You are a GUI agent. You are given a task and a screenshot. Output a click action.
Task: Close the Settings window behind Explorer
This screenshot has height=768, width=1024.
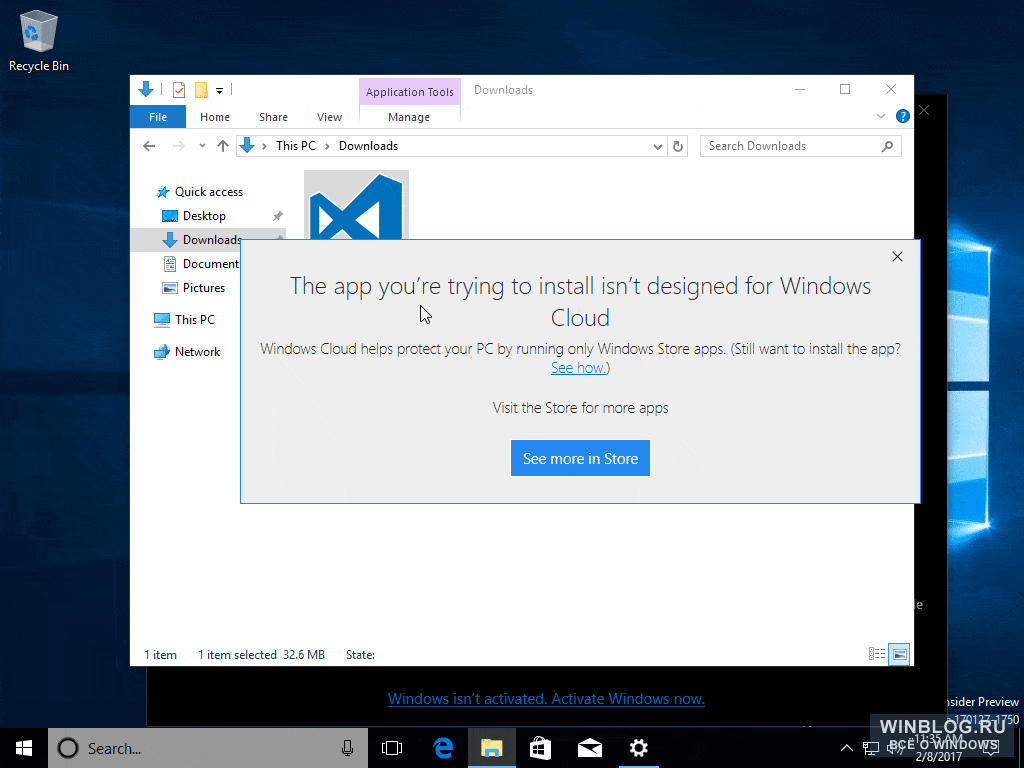pyautogui.click(x=924, y=110)
